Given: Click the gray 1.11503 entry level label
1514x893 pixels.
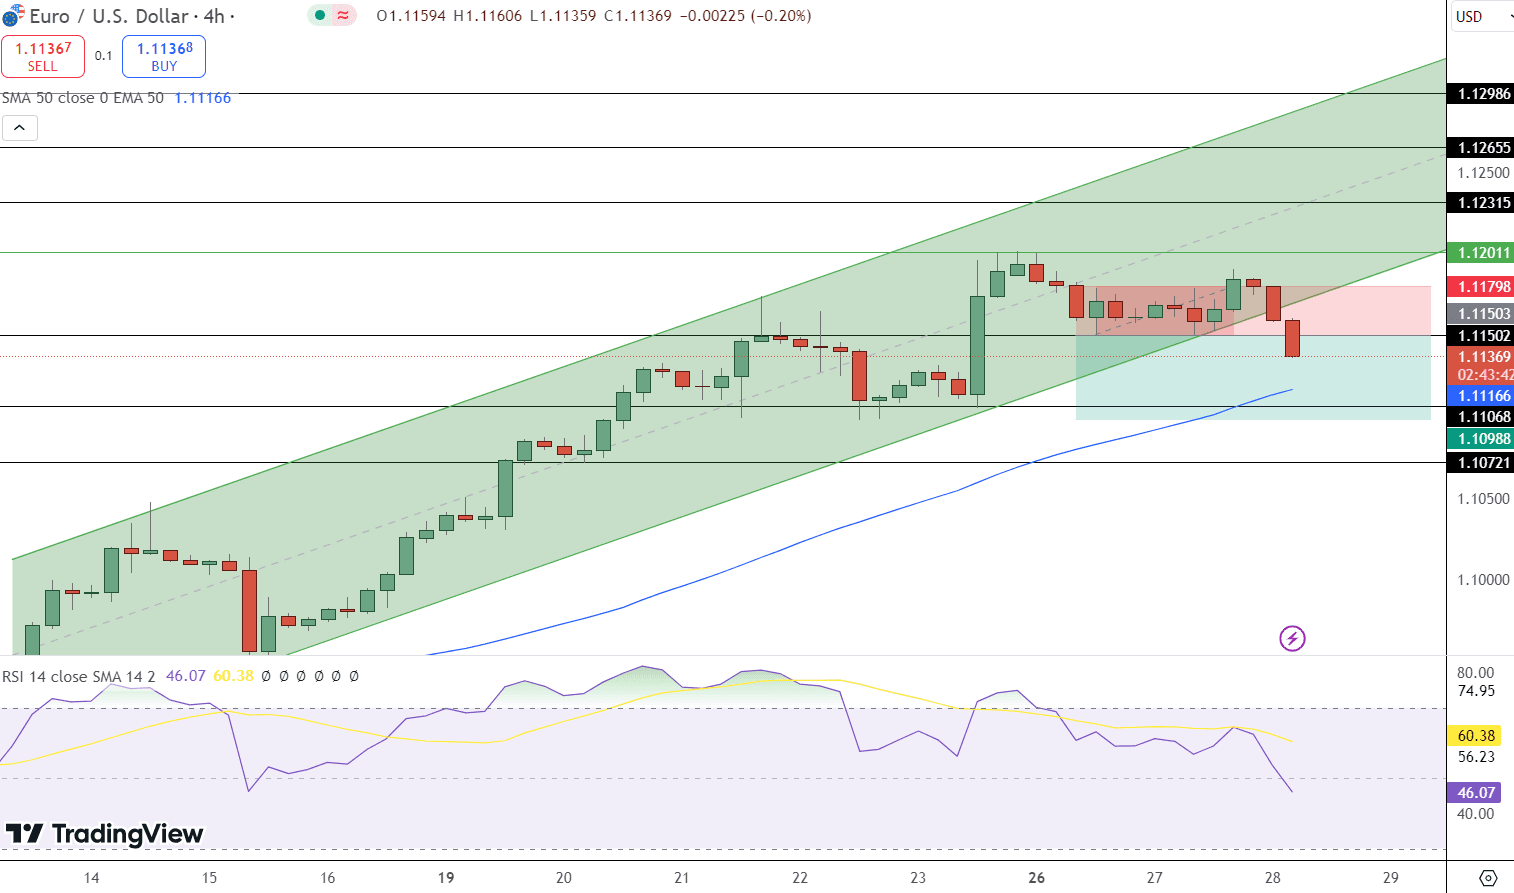Looking at the screenshot, I should coord(1482,314).
